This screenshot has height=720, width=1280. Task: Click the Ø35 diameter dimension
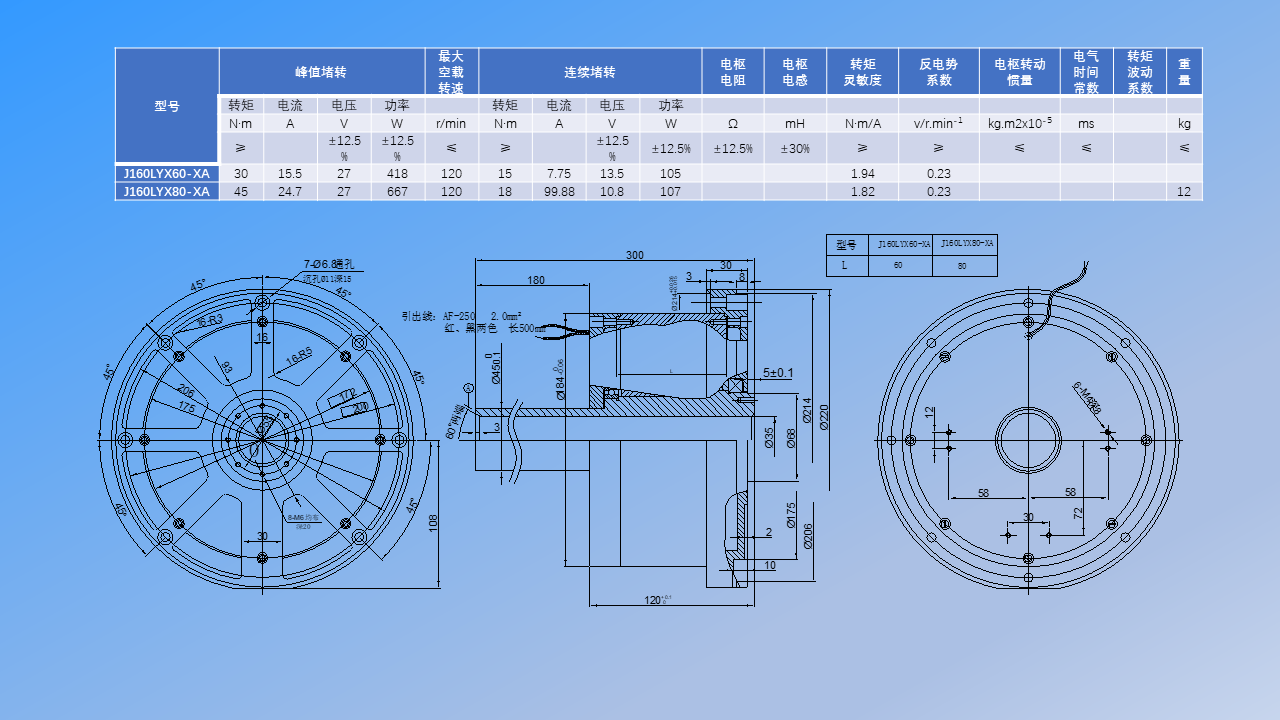770,438
